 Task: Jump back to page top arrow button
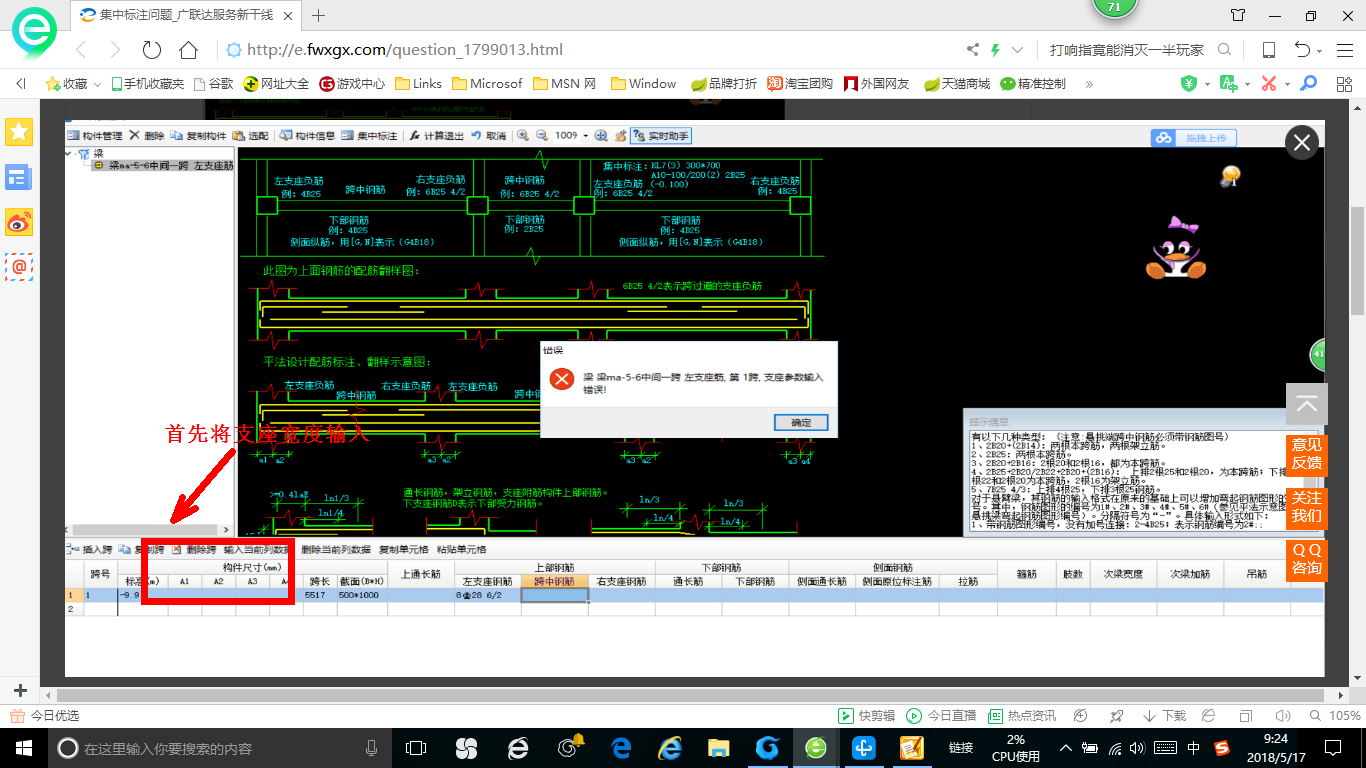pos(1306,404)
